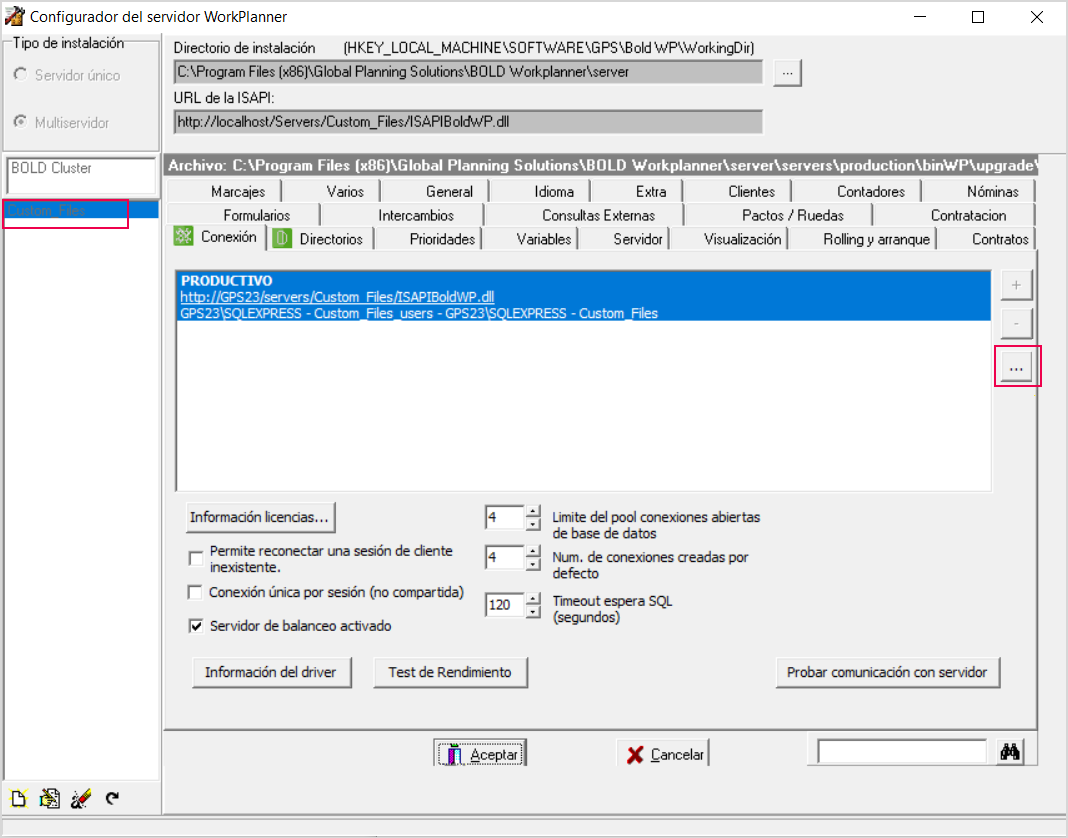
Task: Click the Cancelar button
Action: [x=663, y=754]
